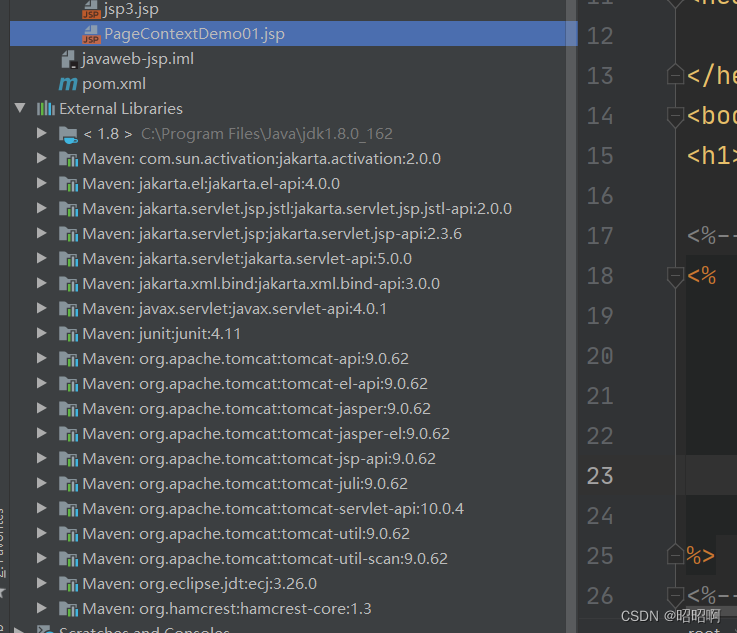The width and height of the screenshot is (737, 633).
Task: Click tomcat-servlet-api:10.0.4 library icon
Action: coord(69,509)
